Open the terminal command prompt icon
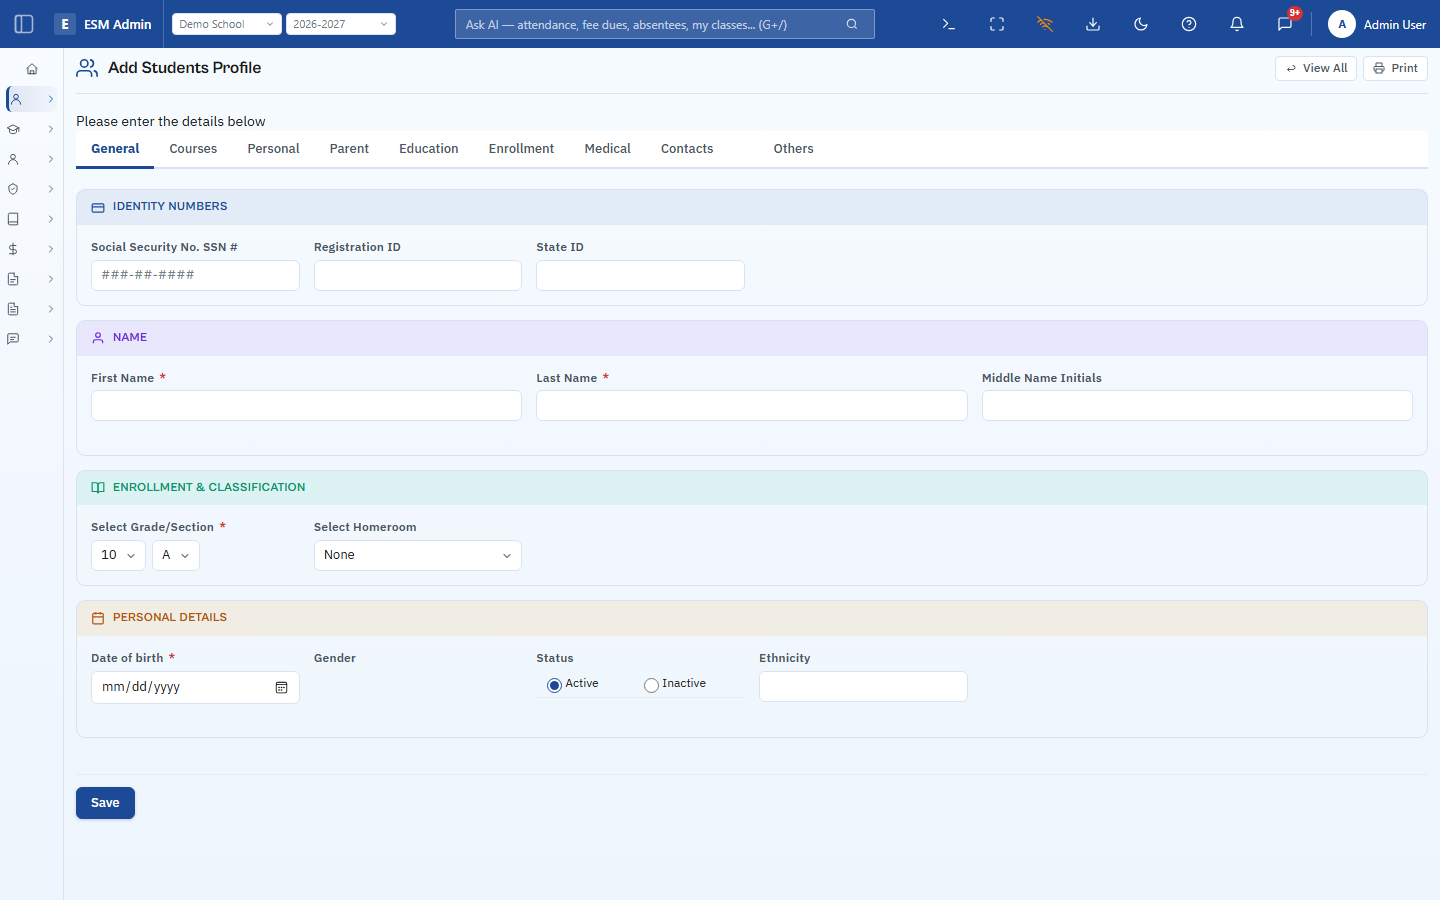 pyautogui.click(x=949, y=24)
